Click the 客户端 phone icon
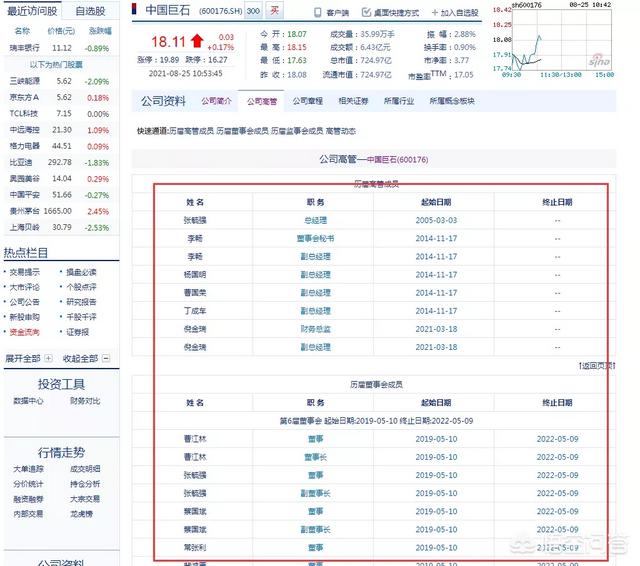The width and height of the screenshot is (640, 566). [x=318, y=13]
